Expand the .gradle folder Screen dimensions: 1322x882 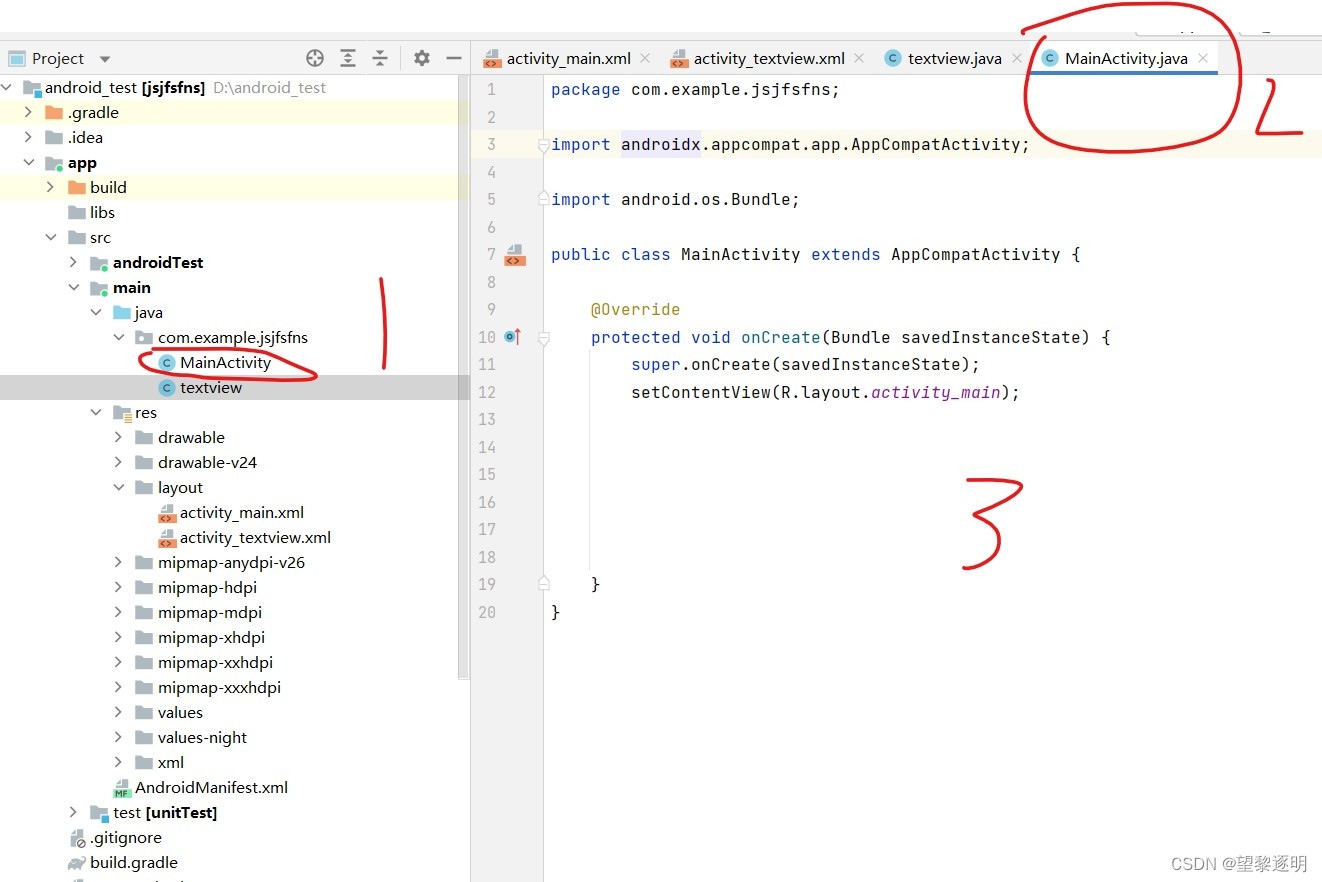tap(29, 113)
